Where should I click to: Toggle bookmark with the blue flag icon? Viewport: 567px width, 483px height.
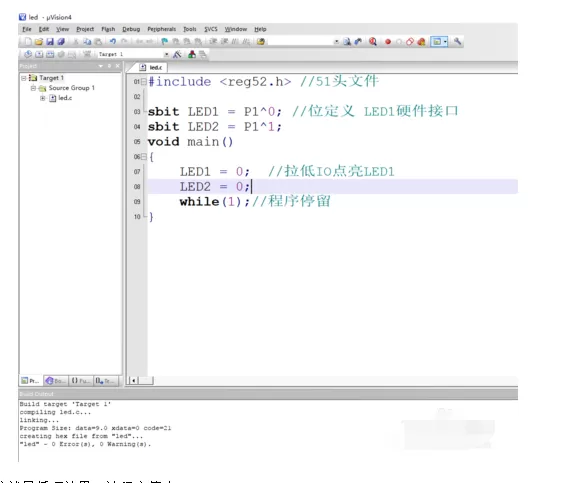(x=165, y=42)
